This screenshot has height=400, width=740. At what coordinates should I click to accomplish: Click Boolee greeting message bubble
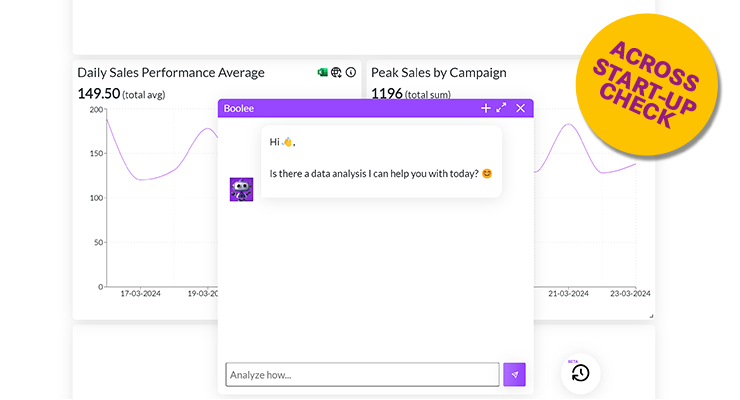click(x=381, y=160)
